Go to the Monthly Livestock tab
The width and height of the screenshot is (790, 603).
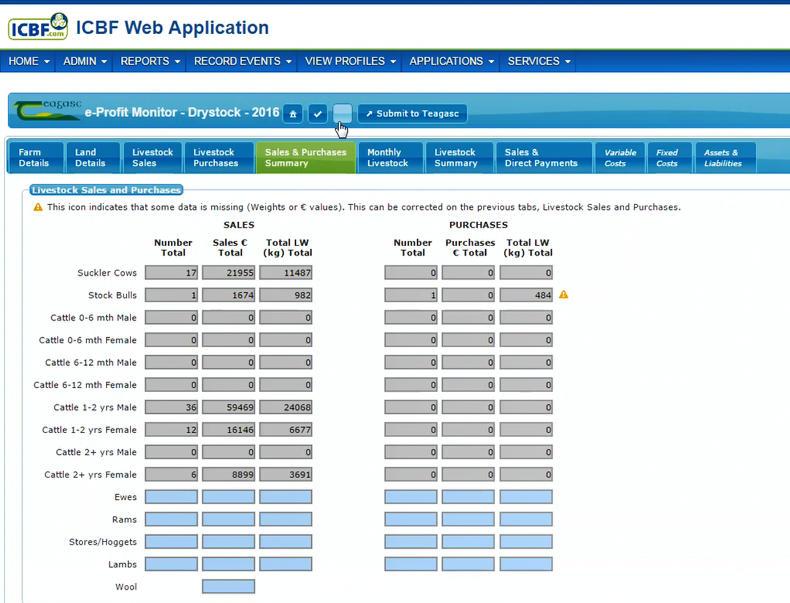click(x=387, y=158)
